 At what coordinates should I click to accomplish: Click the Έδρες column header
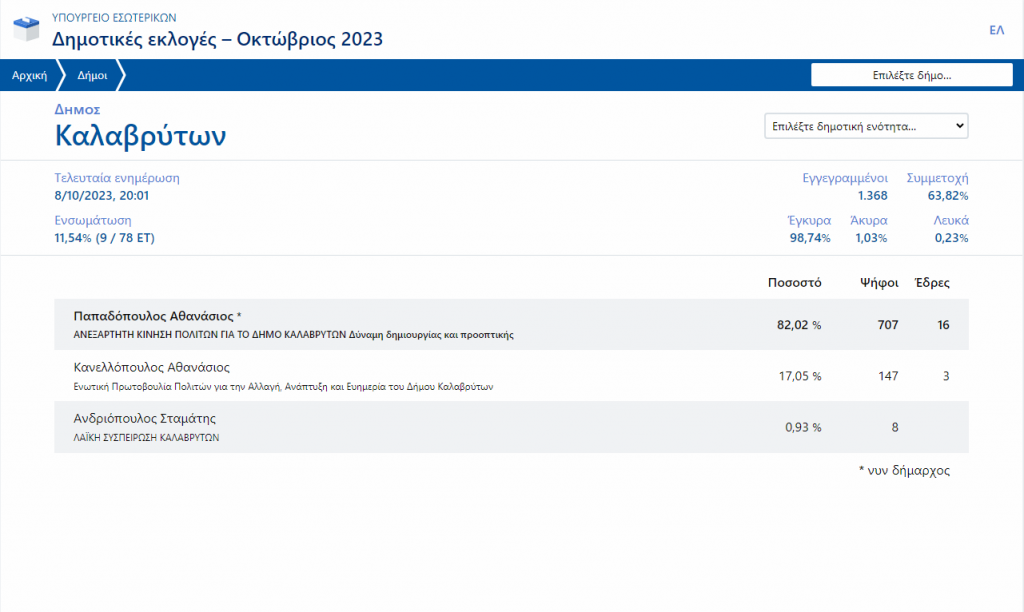[x=932, y=283]
